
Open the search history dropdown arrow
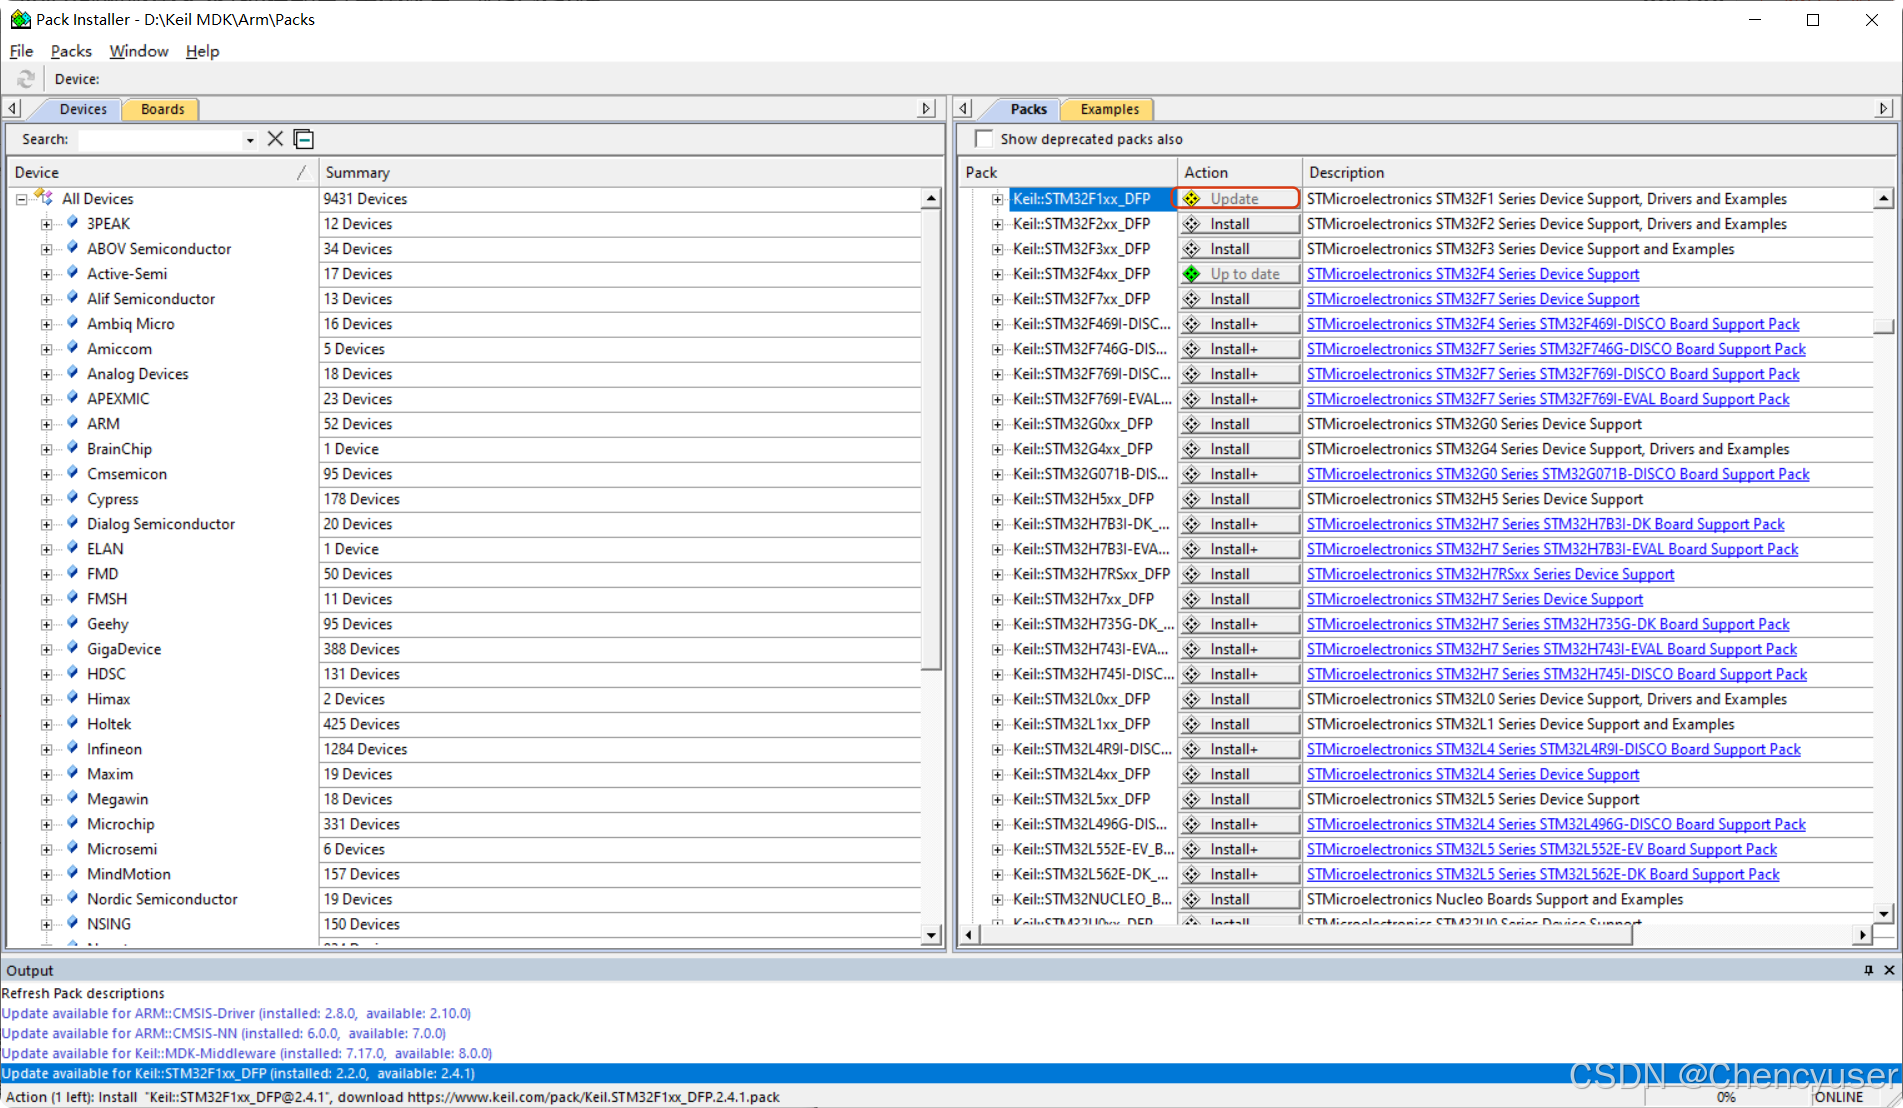click(x=250, y=140)
